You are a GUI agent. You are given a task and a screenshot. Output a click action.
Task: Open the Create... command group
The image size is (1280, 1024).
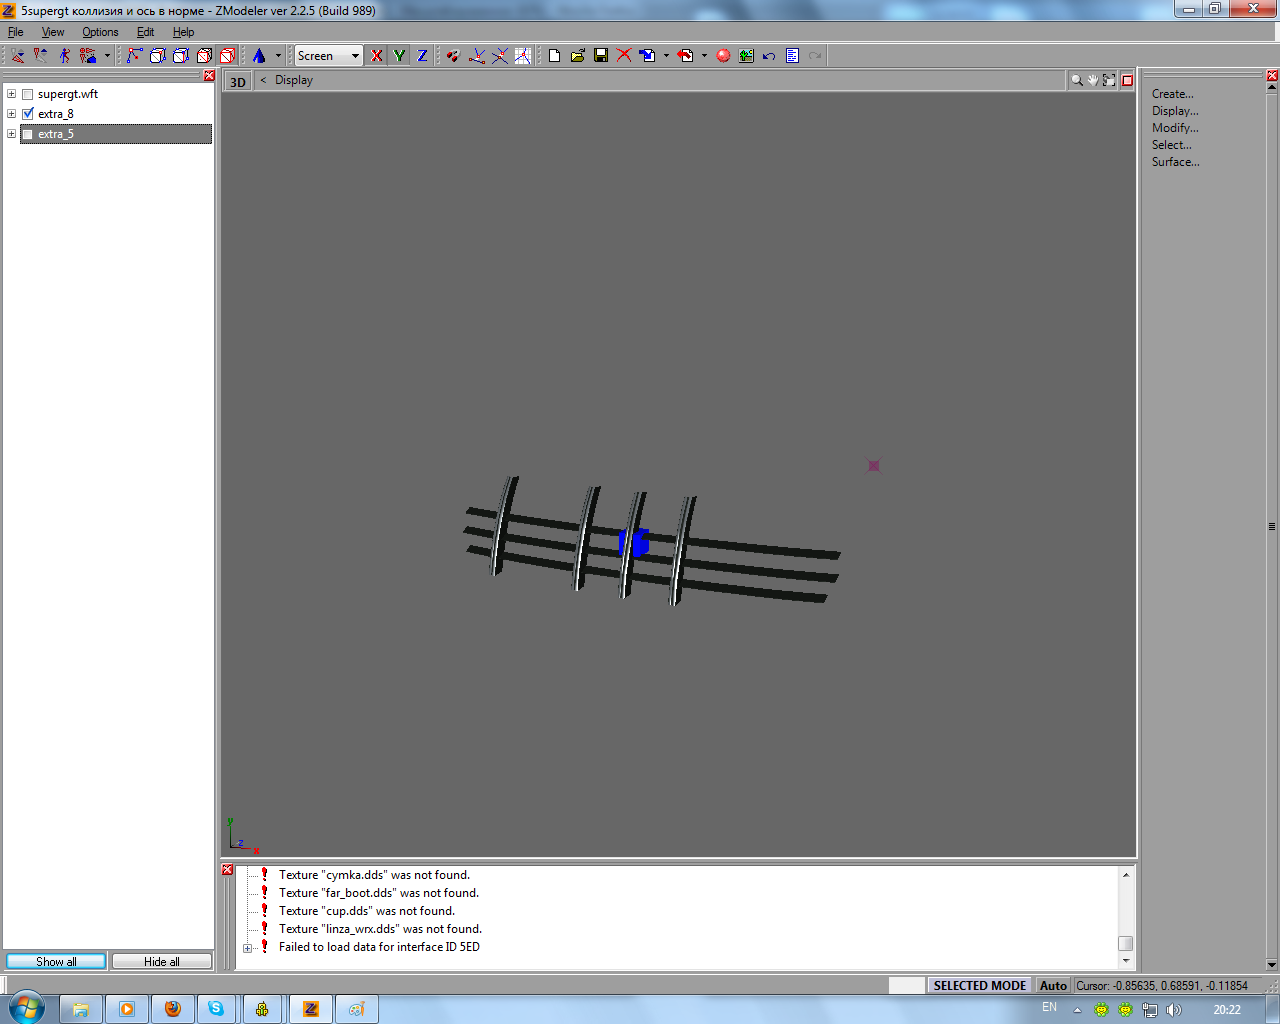tap(1173, 94)
